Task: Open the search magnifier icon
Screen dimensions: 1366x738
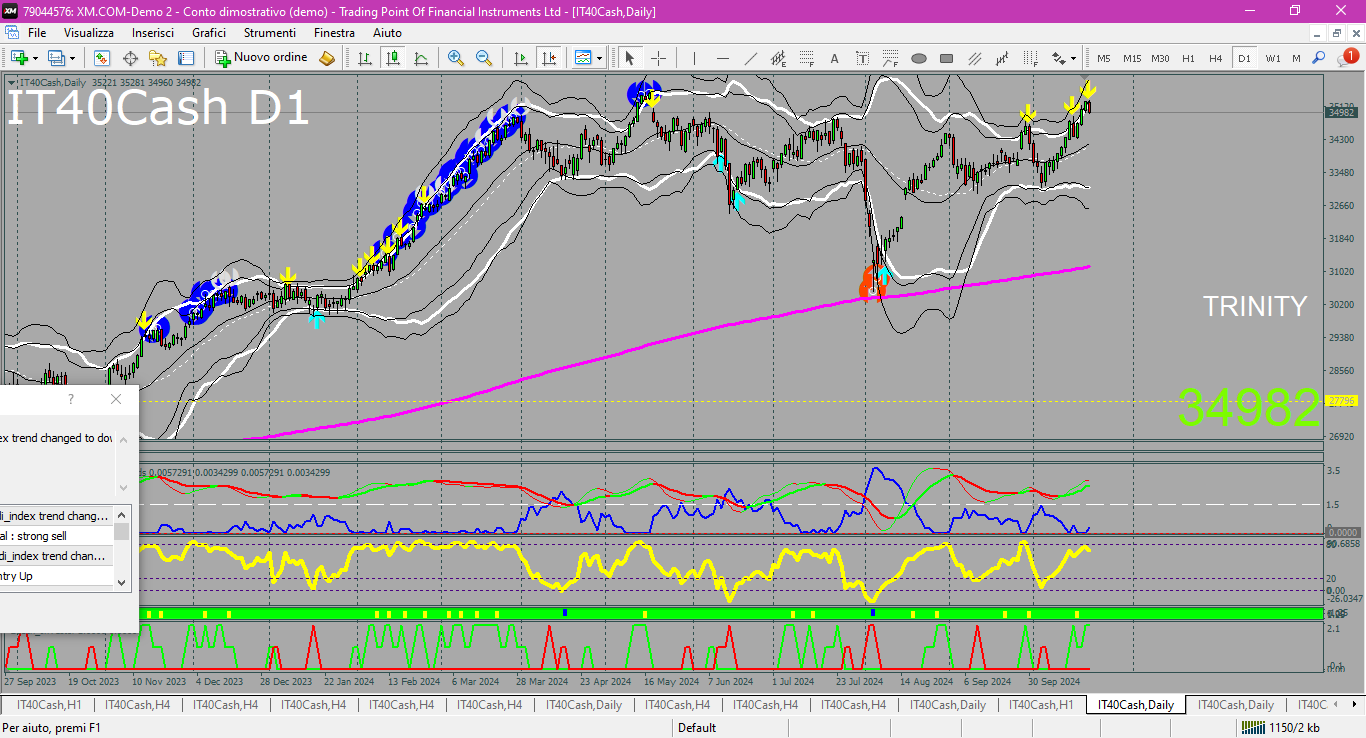Action: click(1320, 58)
